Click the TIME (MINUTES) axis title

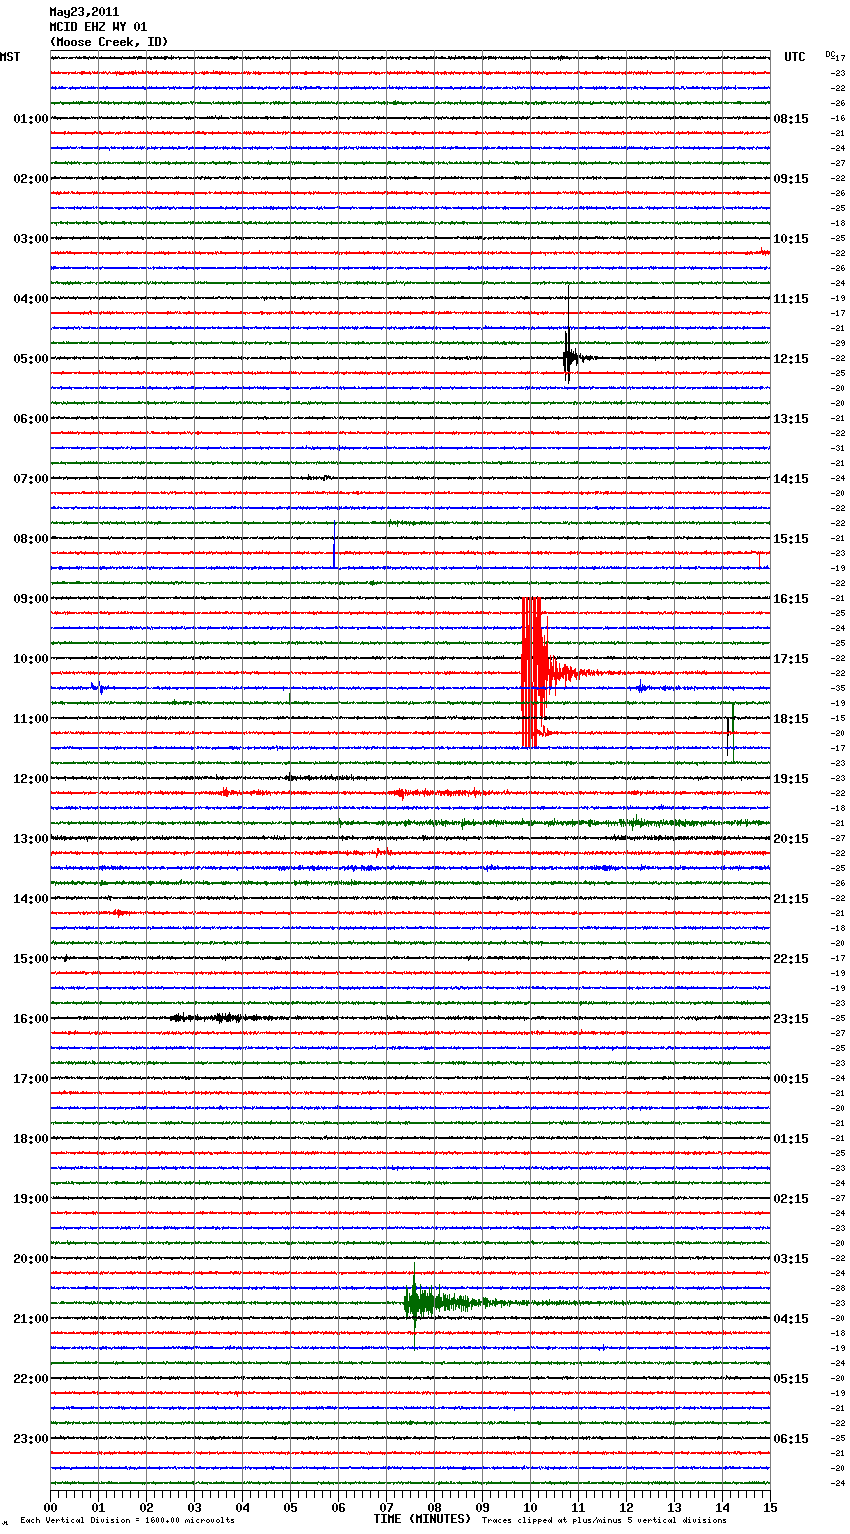point(422,1519)
